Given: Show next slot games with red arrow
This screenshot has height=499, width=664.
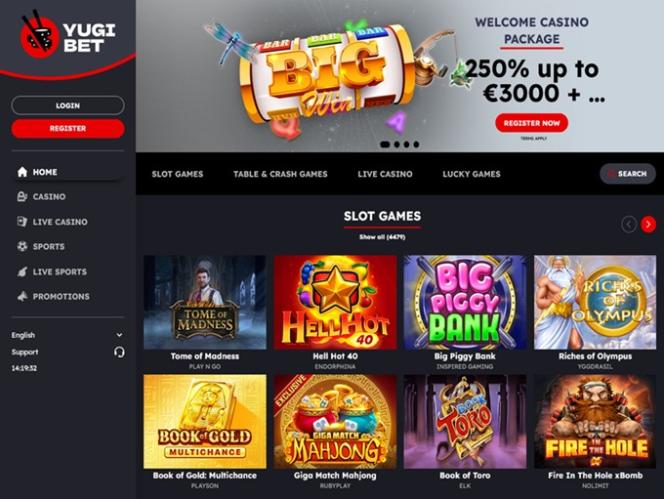Looking at the screenshot, I should 648,224.
